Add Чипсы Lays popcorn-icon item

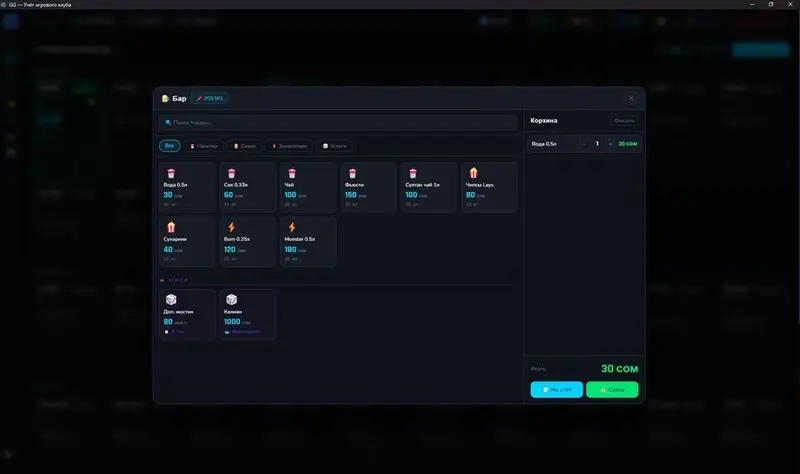(x=489, y=187)
